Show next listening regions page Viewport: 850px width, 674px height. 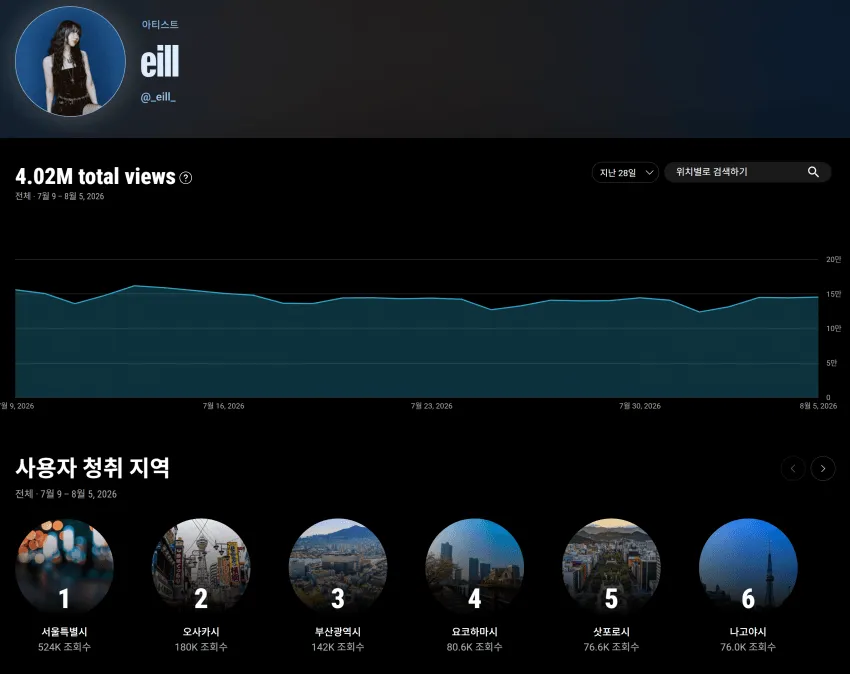(x=823, y=468)
